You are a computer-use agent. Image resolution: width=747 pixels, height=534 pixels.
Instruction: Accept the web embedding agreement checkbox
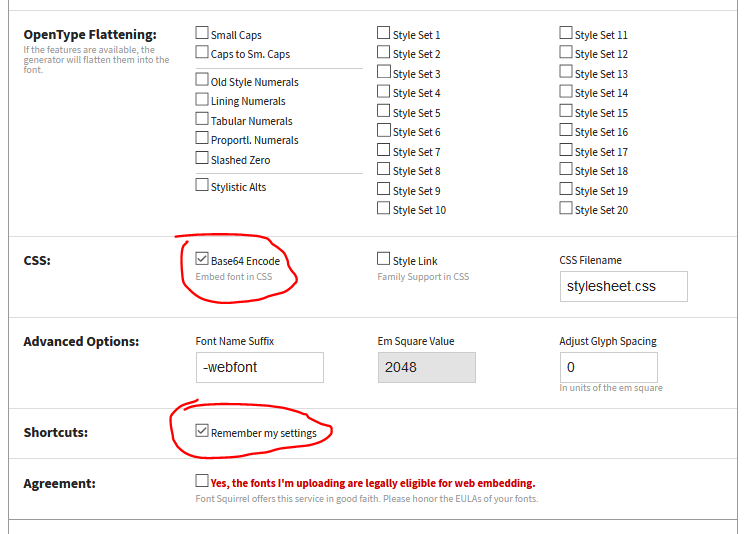tap(202, 481)
